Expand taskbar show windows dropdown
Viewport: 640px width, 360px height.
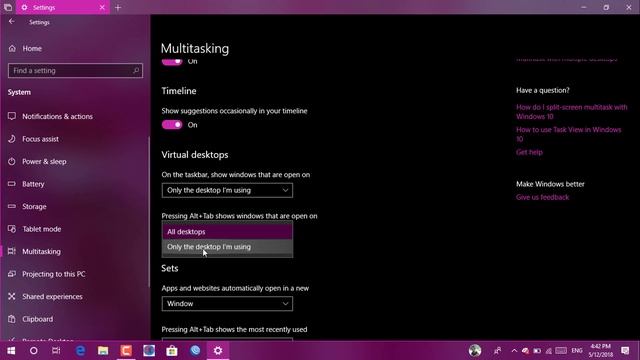(227, 190)
